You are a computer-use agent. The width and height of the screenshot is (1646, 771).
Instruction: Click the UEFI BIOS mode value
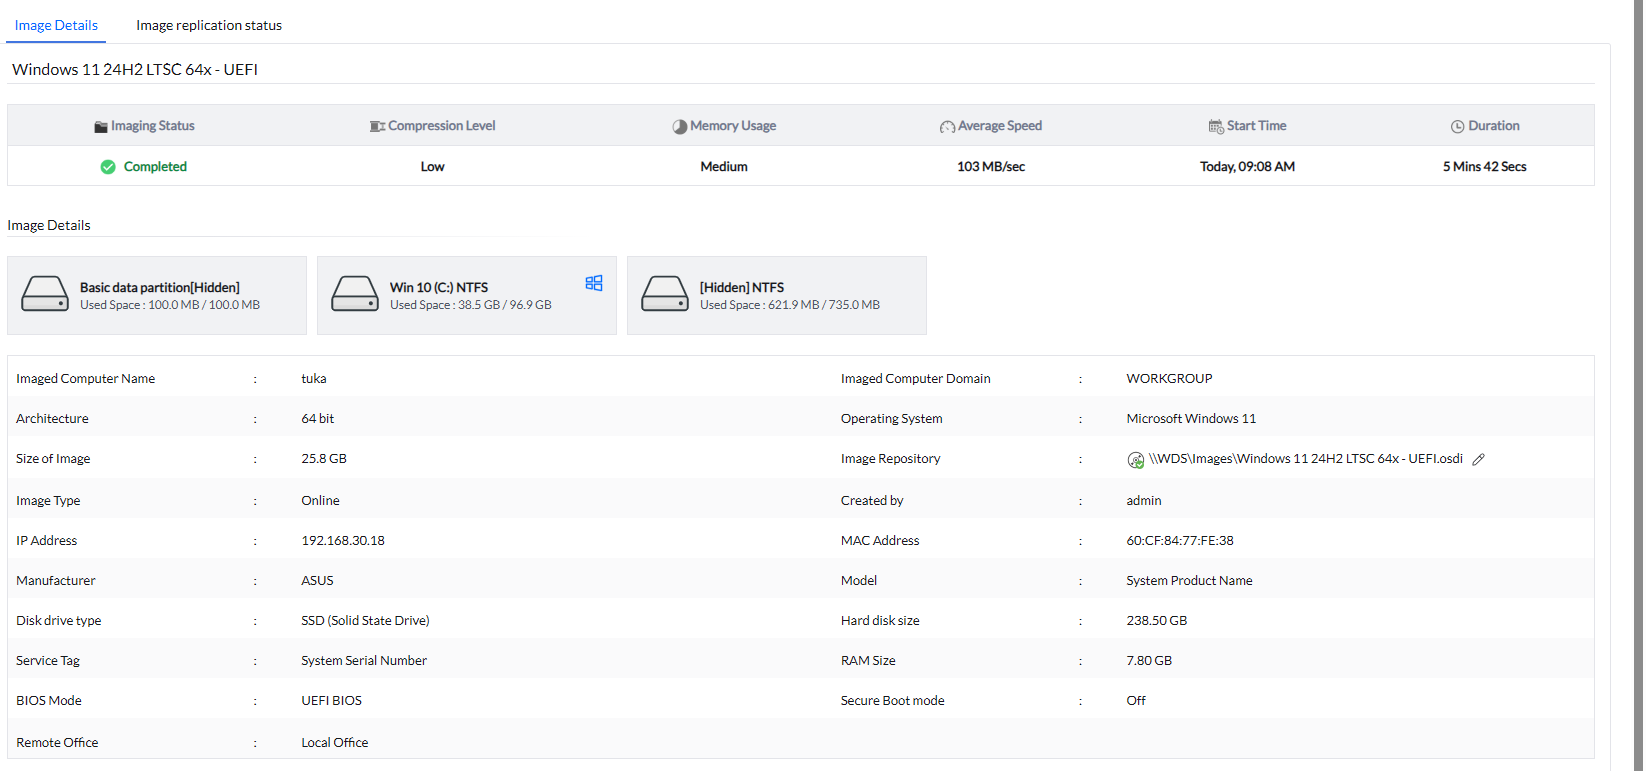click(x=332, y=701)
